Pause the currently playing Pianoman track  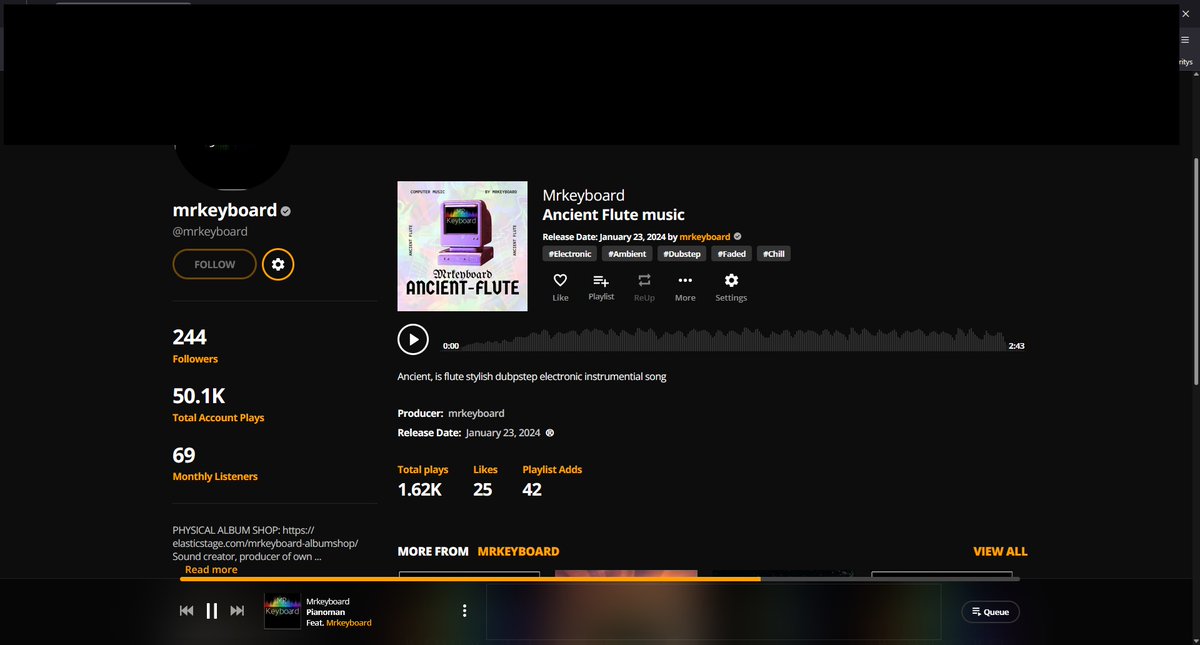pyautogui.click(x=212, y=610)
